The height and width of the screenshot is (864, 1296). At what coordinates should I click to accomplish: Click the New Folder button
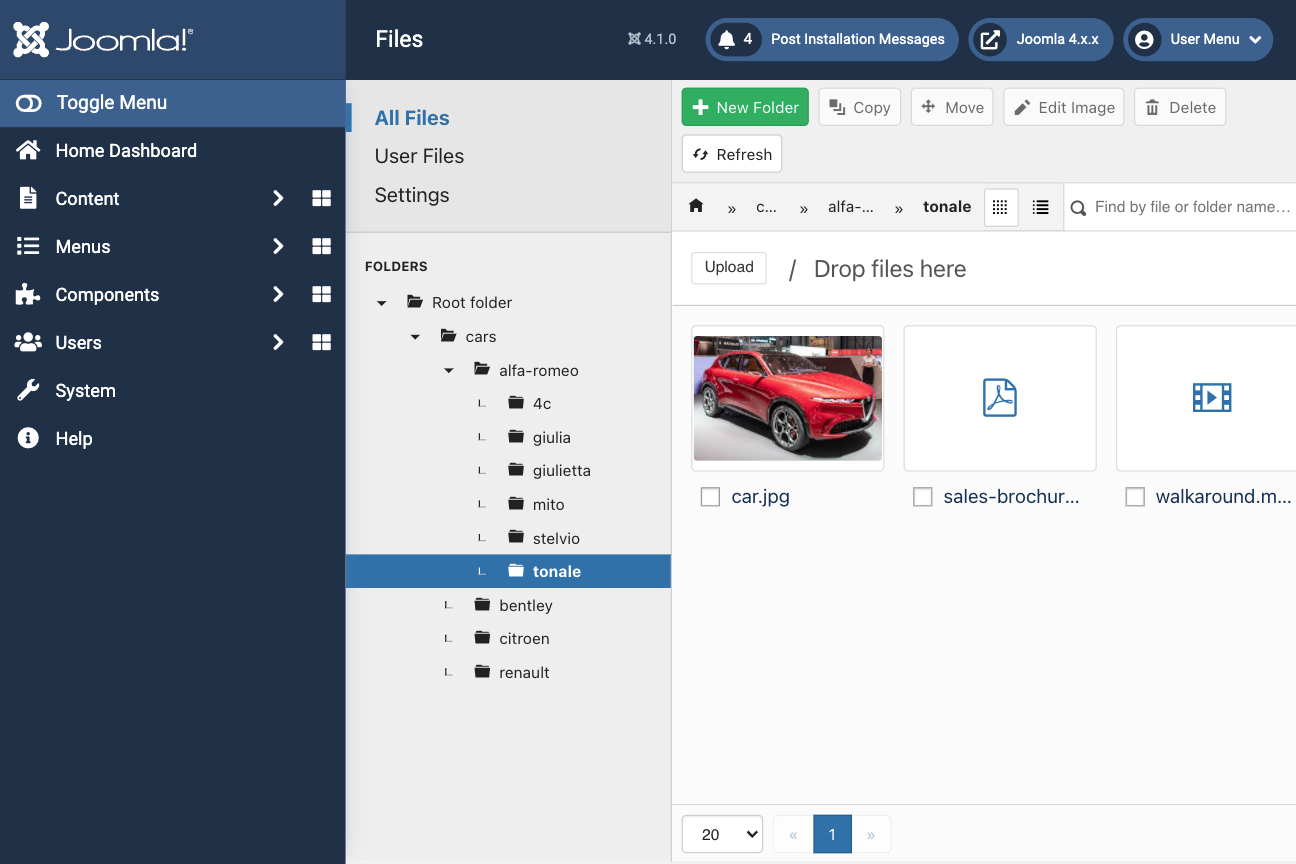pyautogui.click(x=745, y=107)
